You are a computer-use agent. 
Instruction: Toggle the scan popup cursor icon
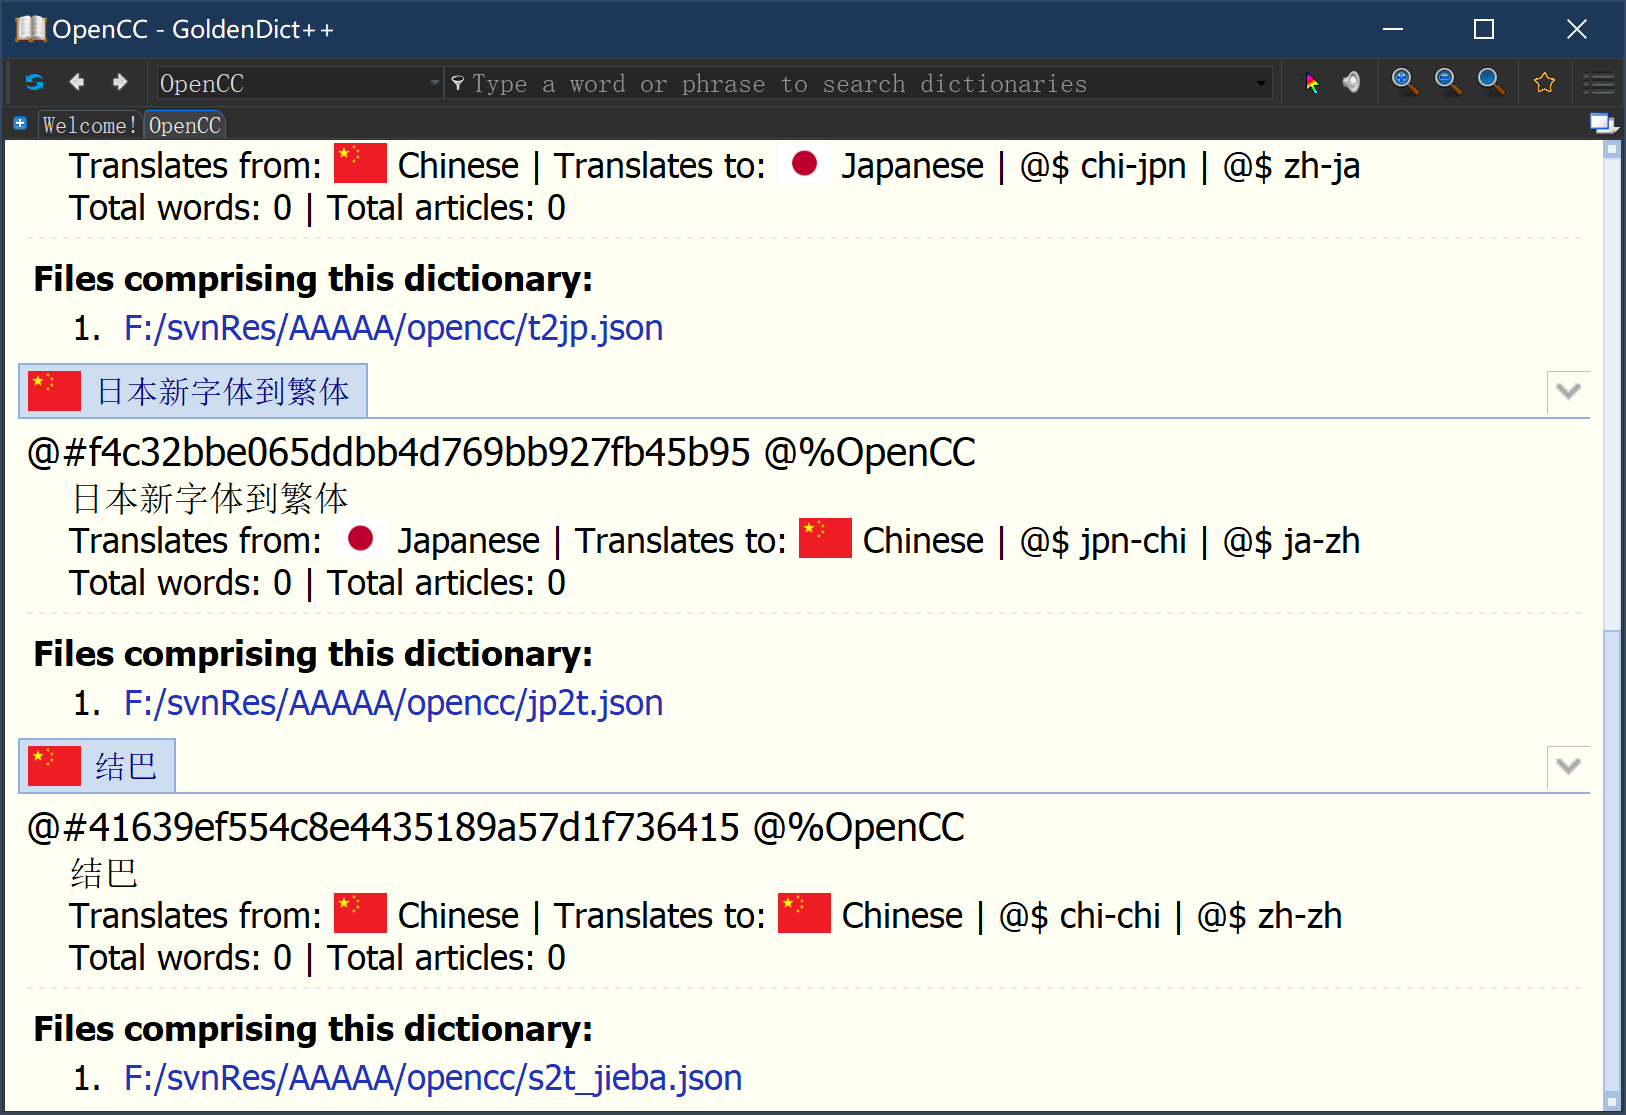[1311, 83]
